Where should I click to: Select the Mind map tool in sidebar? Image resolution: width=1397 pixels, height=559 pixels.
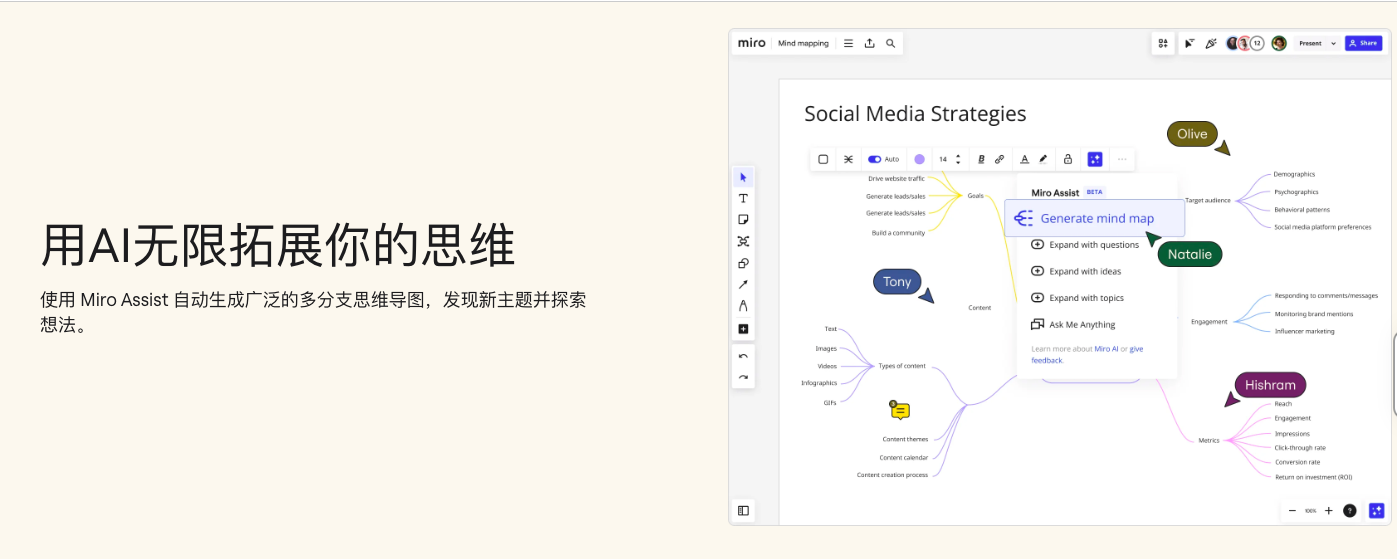click(x=743, y=241)
